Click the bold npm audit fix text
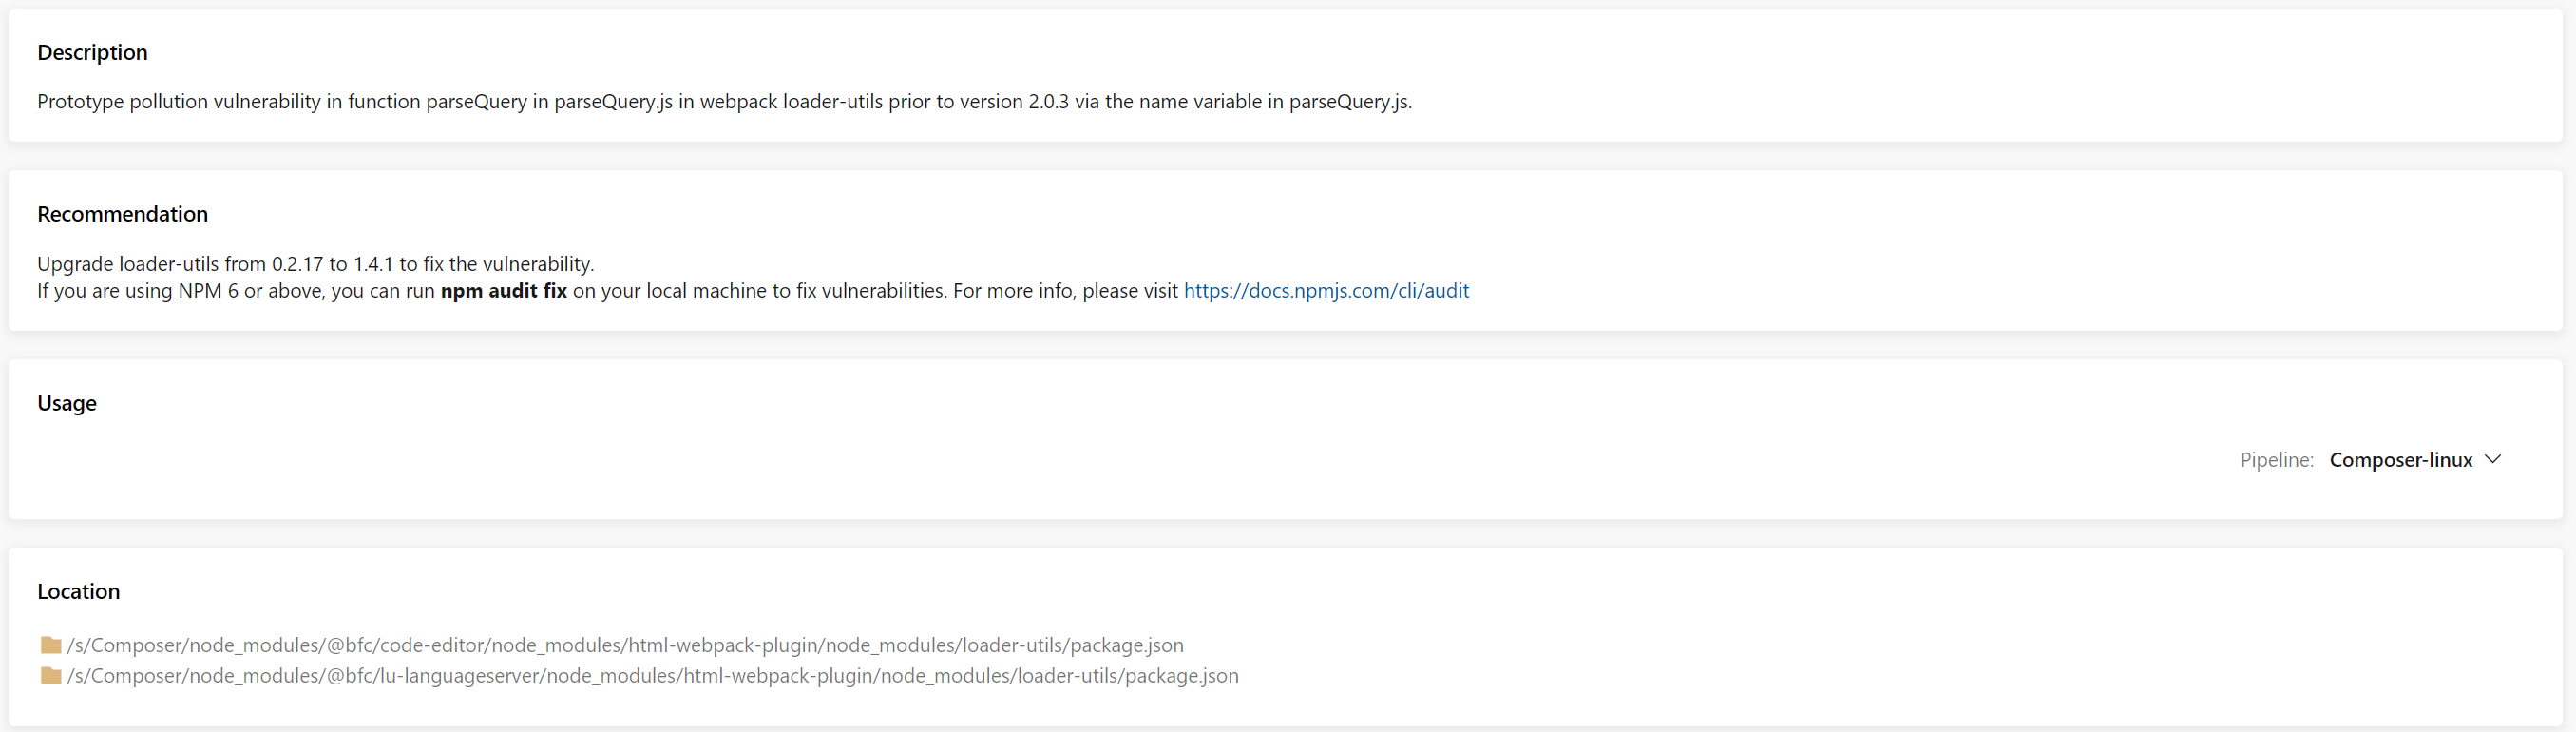 (x=503, y=291)
